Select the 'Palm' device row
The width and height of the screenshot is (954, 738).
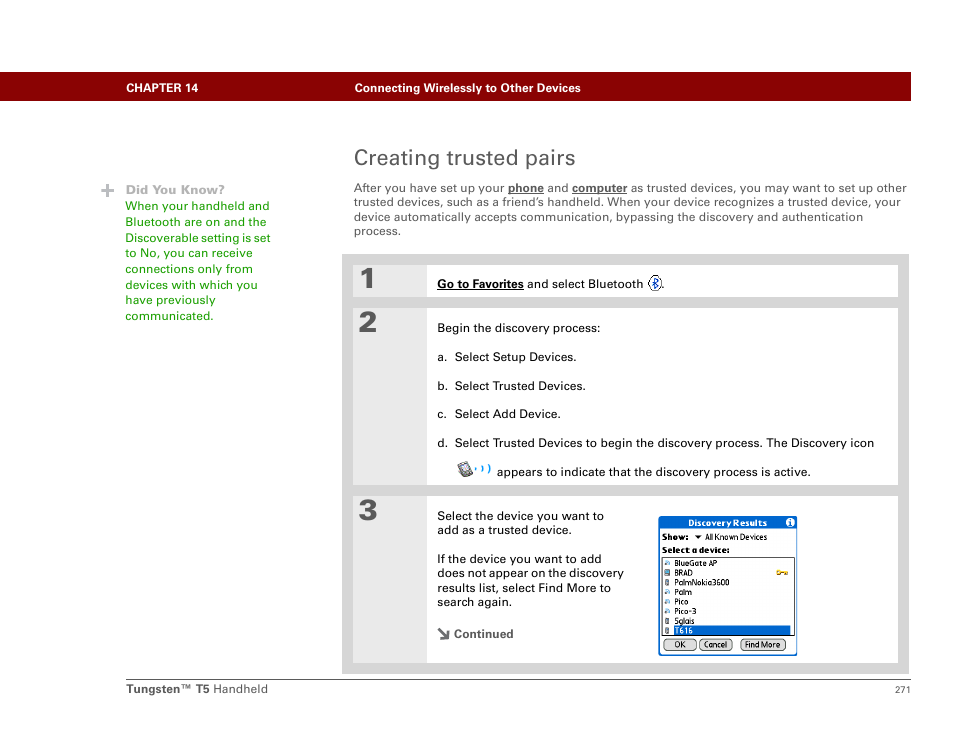click(727, 592)
